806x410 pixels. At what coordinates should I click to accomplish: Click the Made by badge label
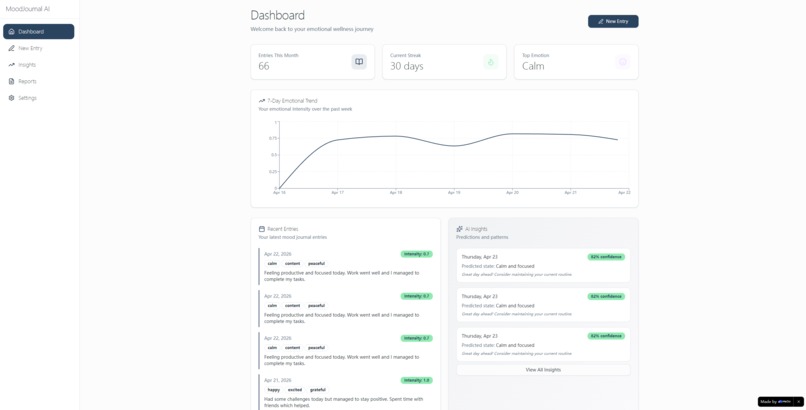(x=776, y=402)
